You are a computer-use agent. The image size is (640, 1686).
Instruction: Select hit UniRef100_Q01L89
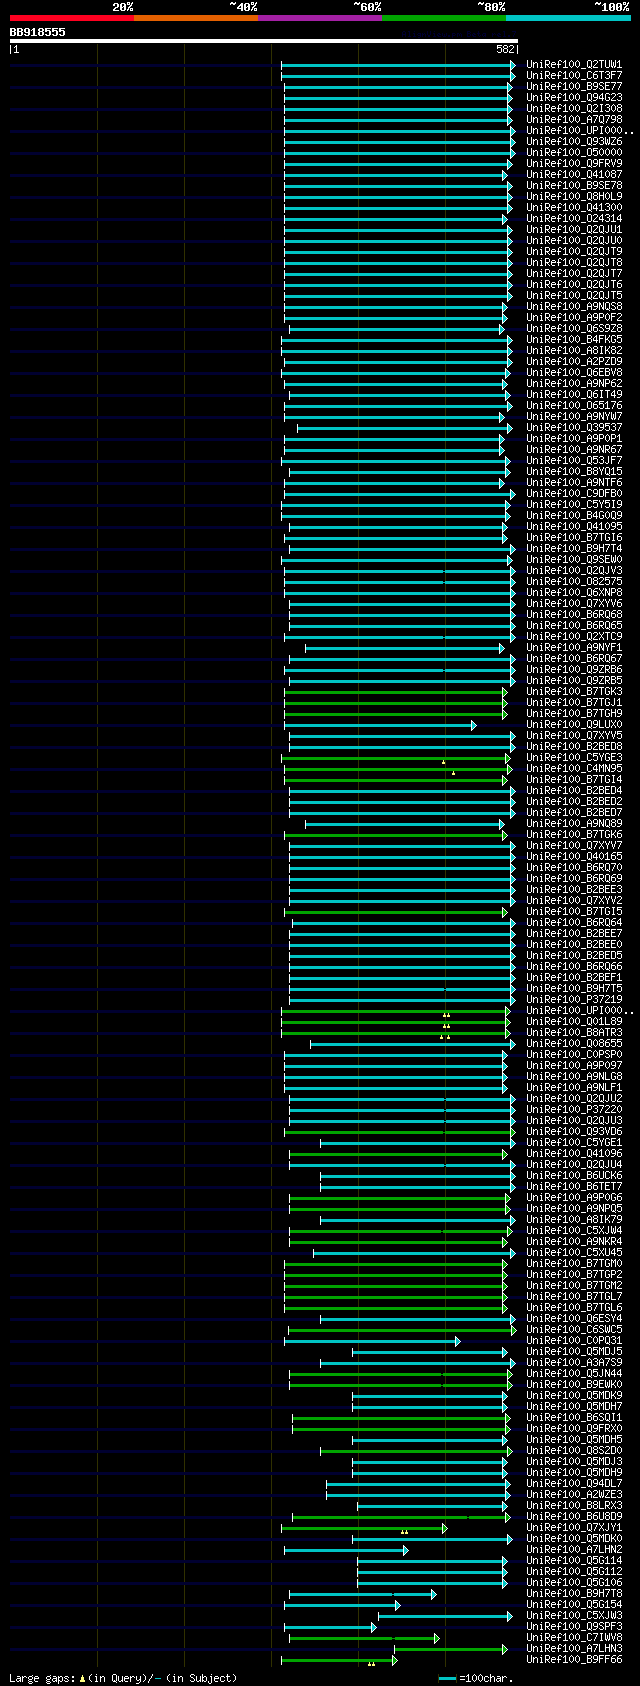574,1021
